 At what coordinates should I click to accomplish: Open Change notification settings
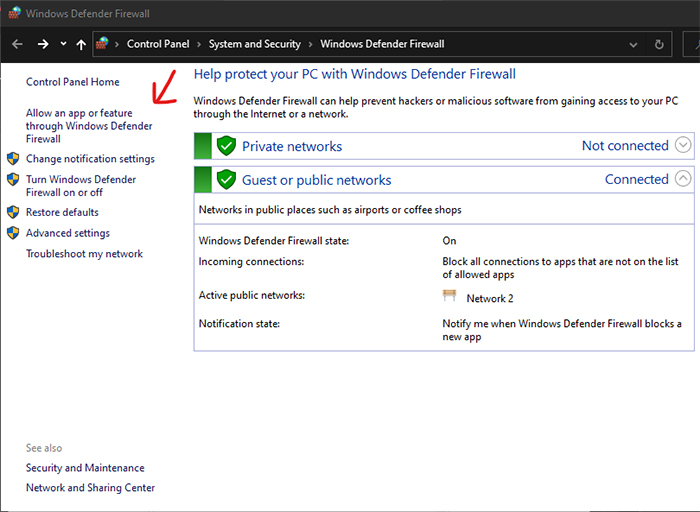(90, 159)
